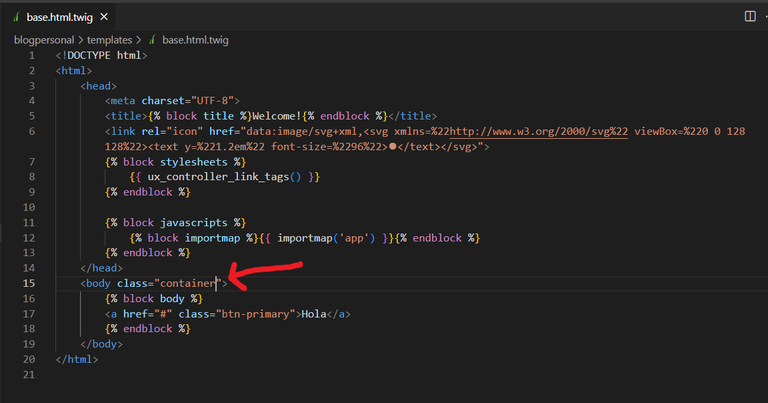Click the opening <head> tag
The width and height of the screenshot is (768, 403).
tap(98, 86)
